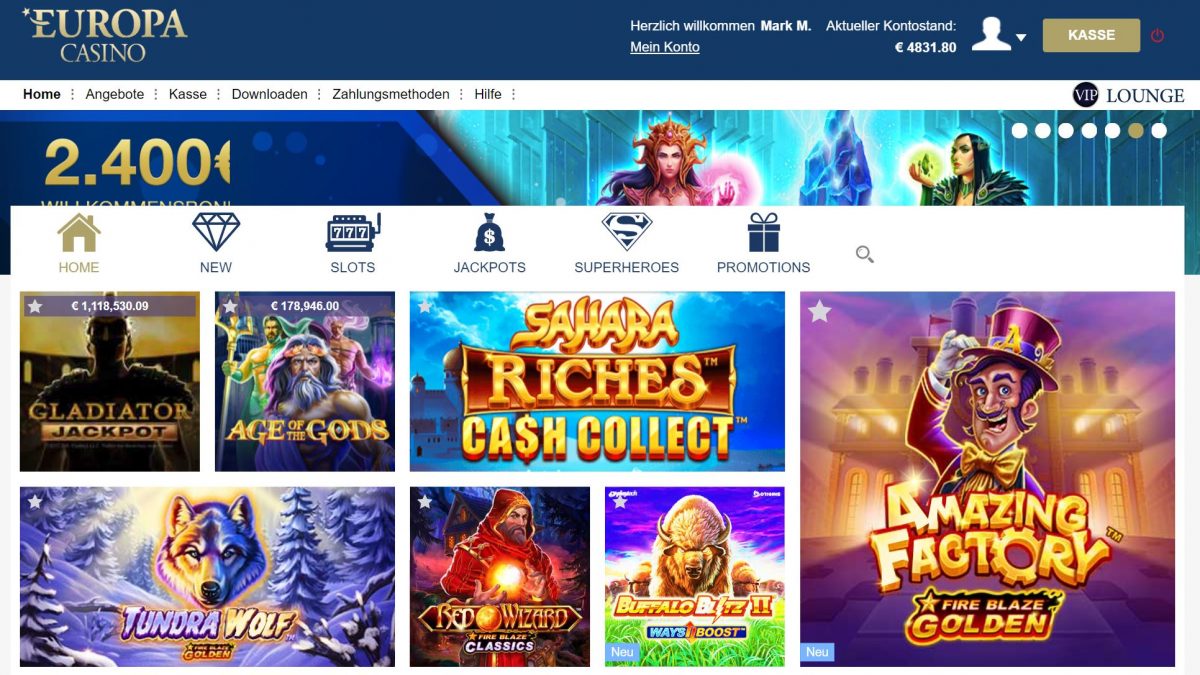The image size is (1200, 675).
Task: Select the SUPERHEROES shield icon
Action: pyautogui.click(x=627, y=232)
